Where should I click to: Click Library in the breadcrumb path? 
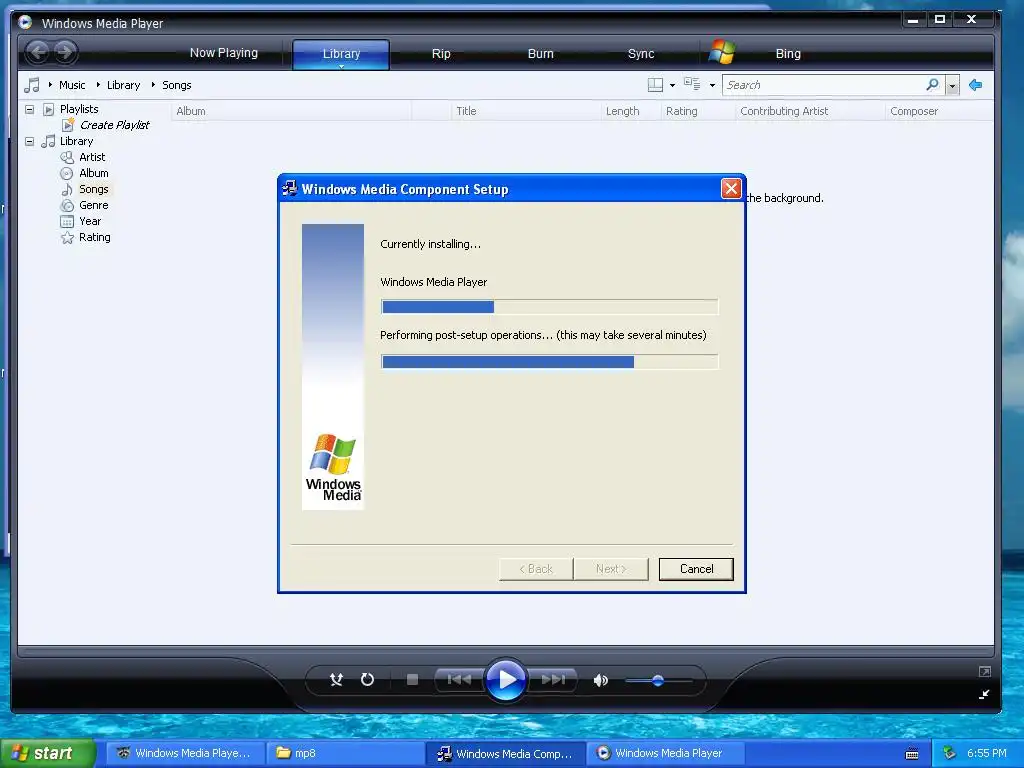tap(123, 85)
